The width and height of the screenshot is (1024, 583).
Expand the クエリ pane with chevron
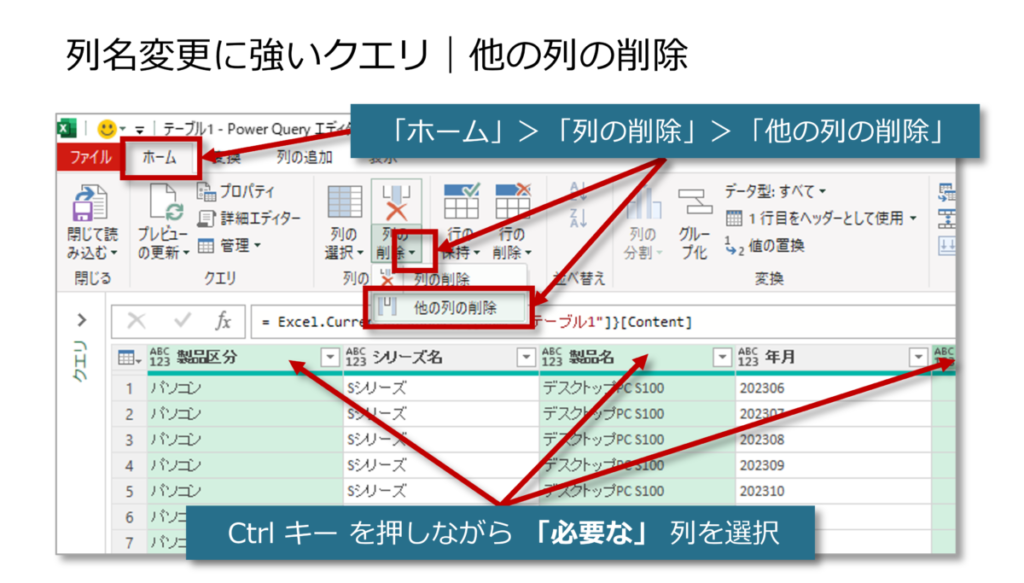82,321
